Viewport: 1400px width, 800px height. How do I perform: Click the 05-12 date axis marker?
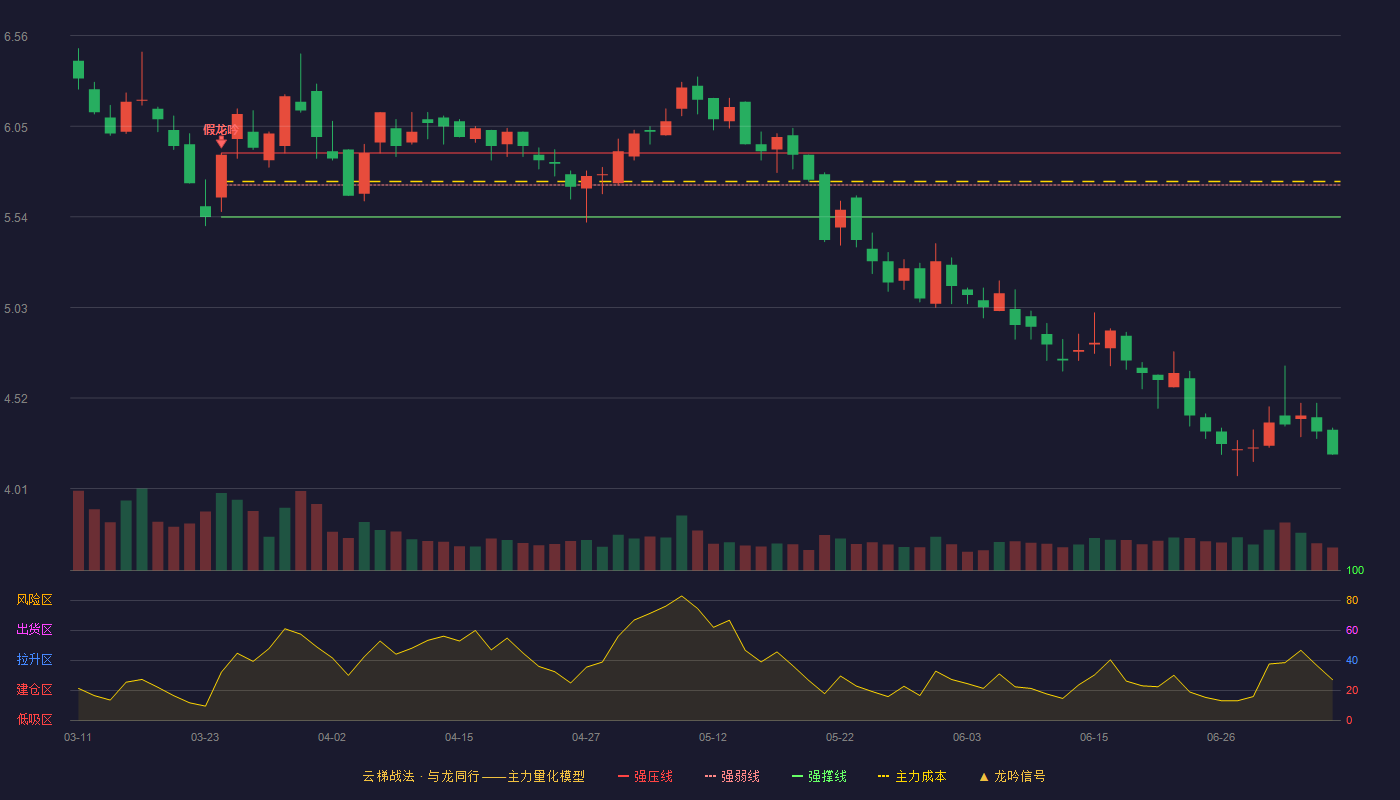(x=713, y=737)
